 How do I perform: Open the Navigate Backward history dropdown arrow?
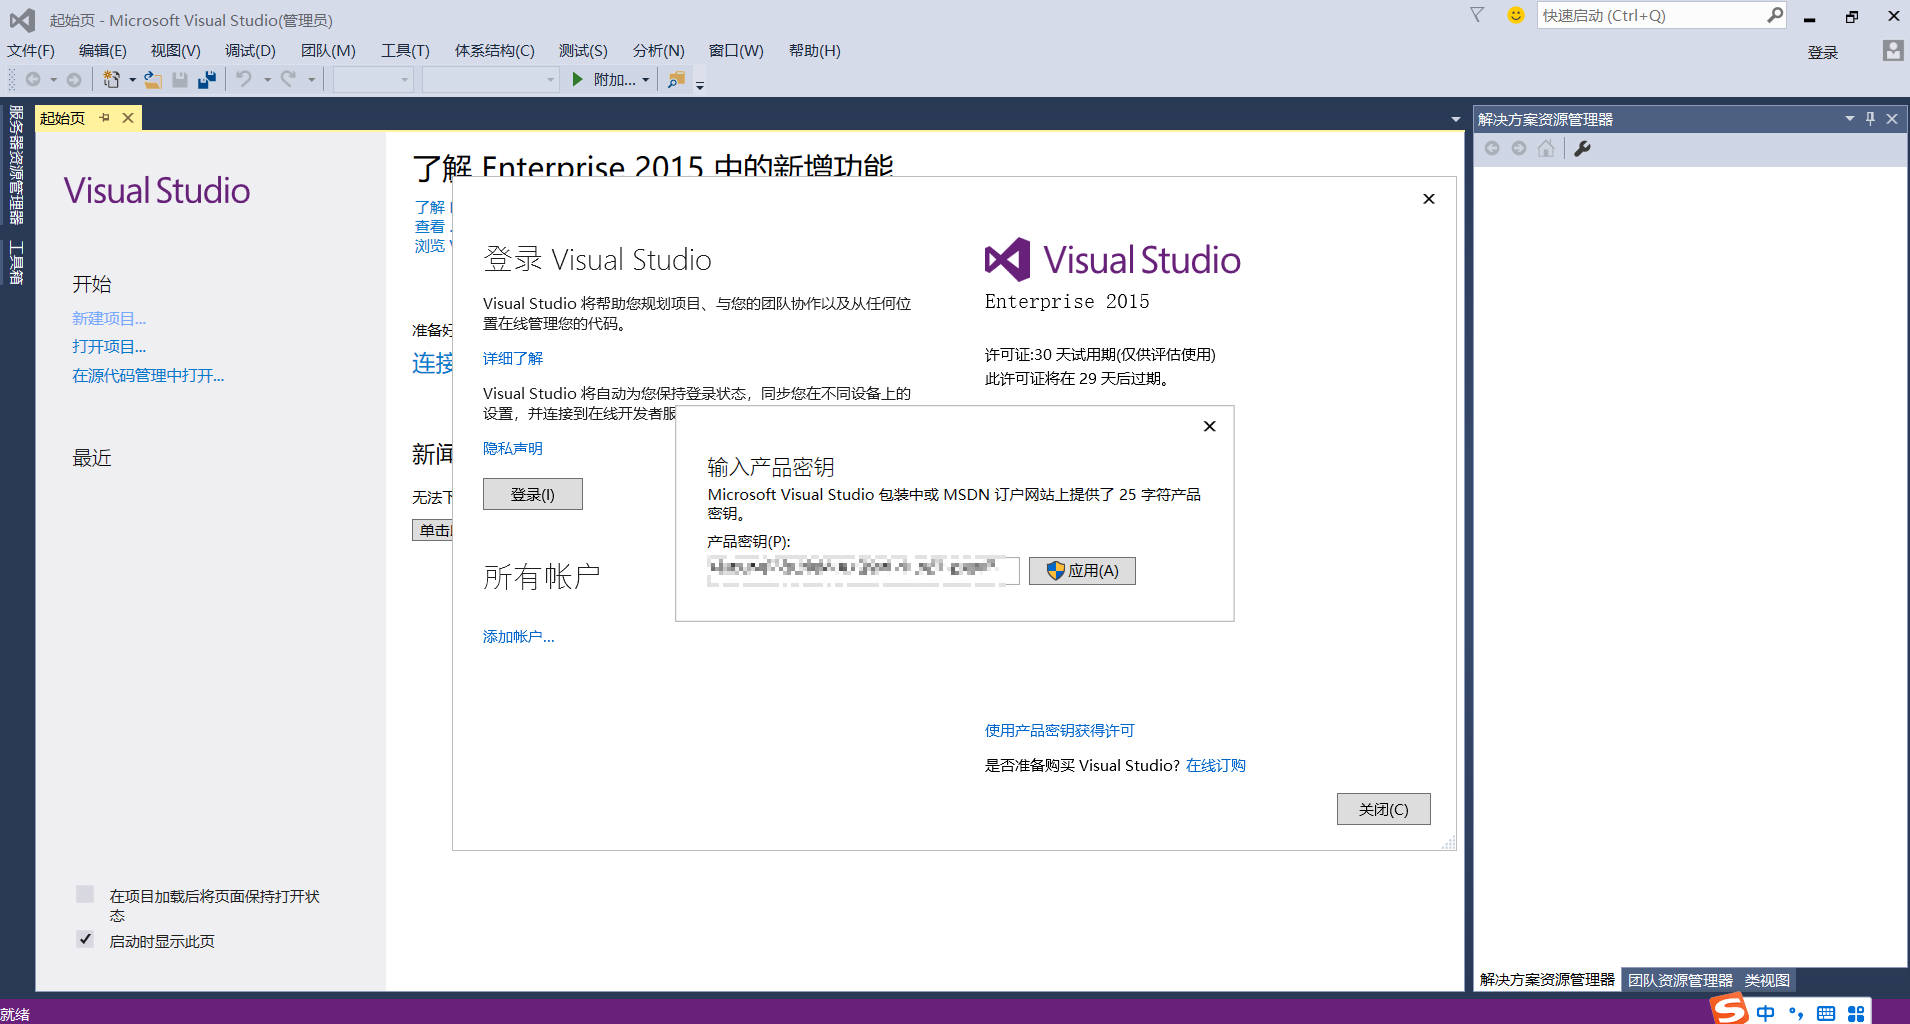[53, 80]
